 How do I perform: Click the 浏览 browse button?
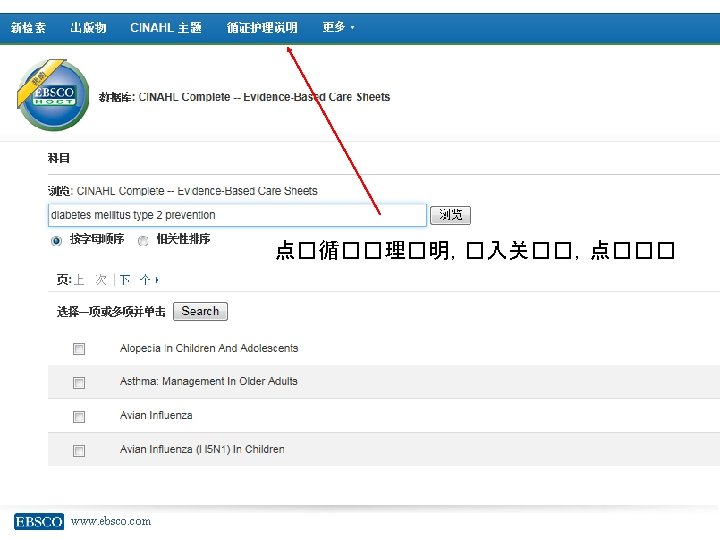(x=450, y=215)
